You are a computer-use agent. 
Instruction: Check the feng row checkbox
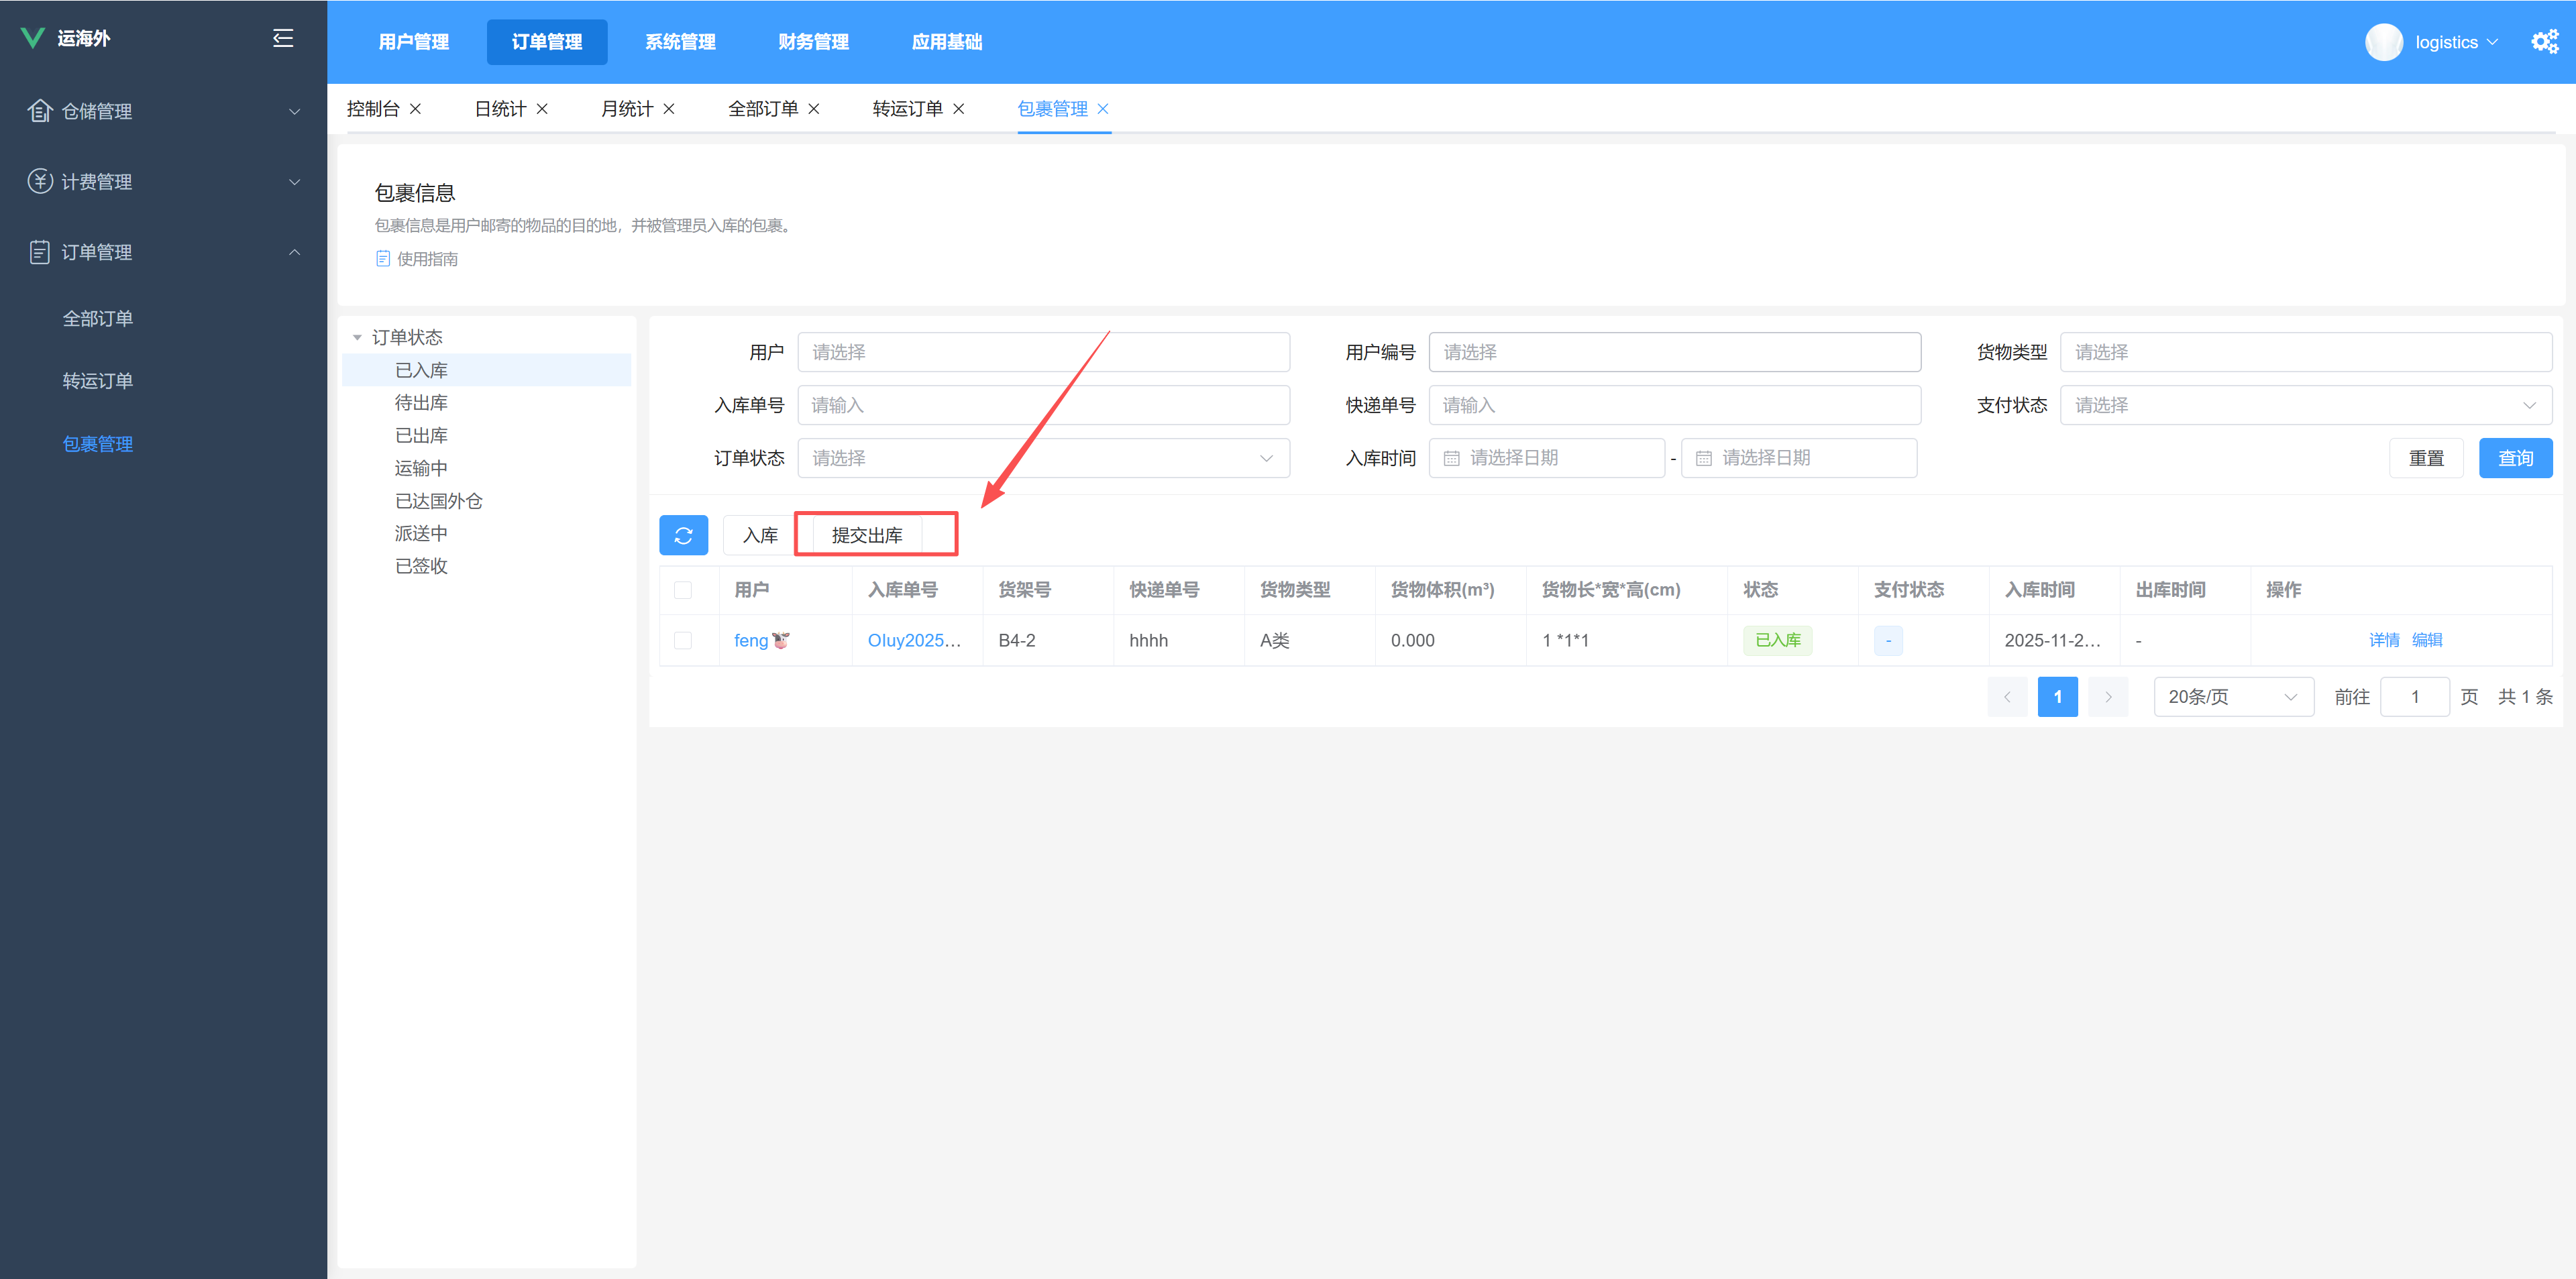coord(683,640)
